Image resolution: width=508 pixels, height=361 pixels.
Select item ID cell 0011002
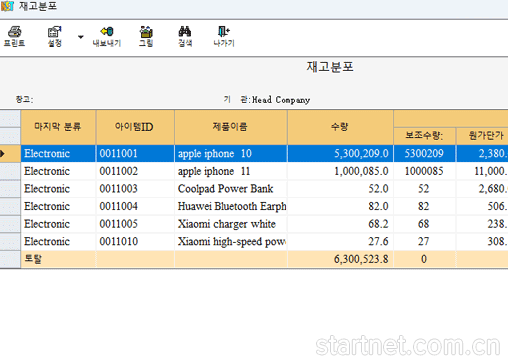[x=135, y=171]
